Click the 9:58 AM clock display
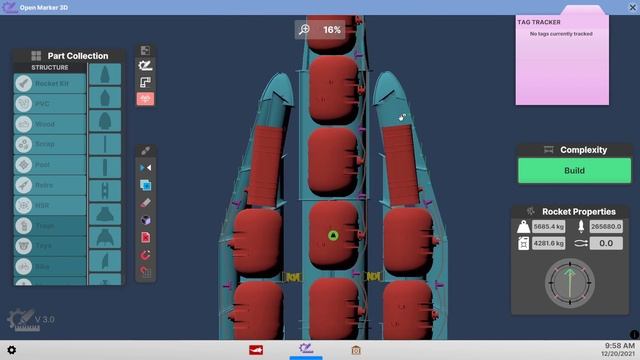This screenshot has height=360, width=640. pyautogui.click(x=620, y=346)
